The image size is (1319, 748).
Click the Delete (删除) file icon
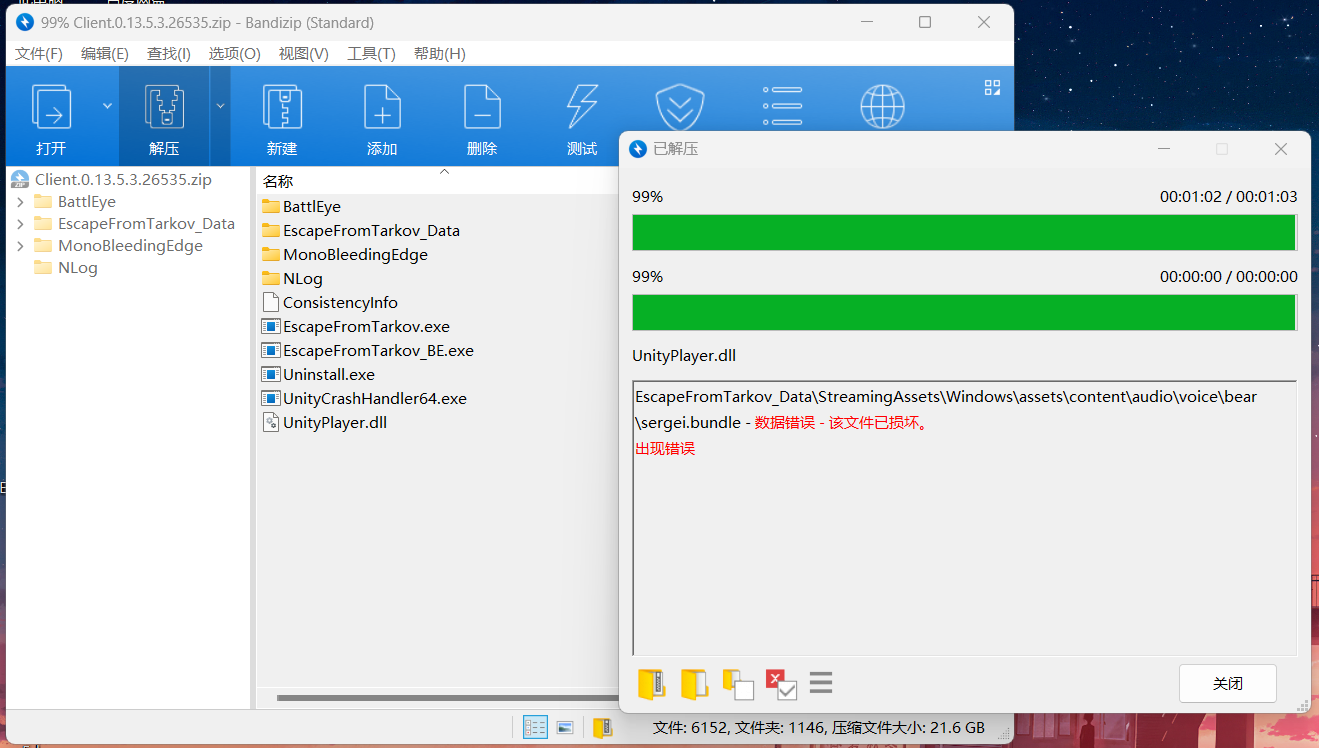[x=482, y=118]
